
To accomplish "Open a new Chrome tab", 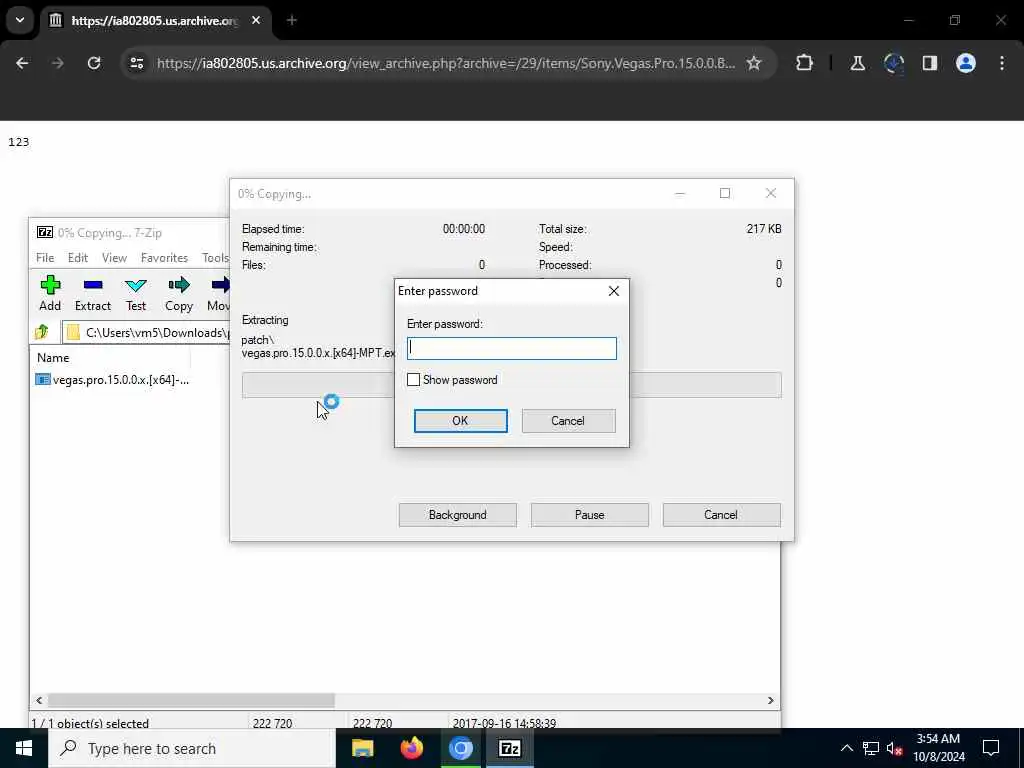I will coord(292,20).
